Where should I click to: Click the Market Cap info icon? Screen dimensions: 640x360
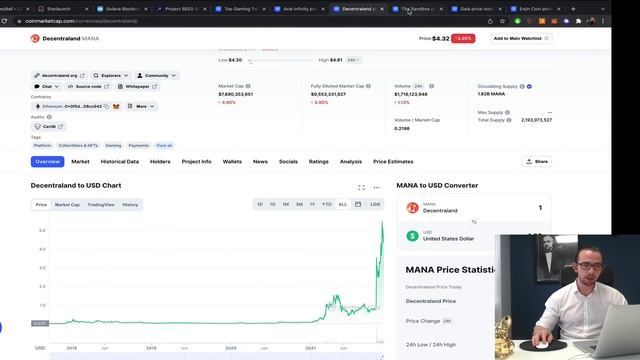pos(248,86)
